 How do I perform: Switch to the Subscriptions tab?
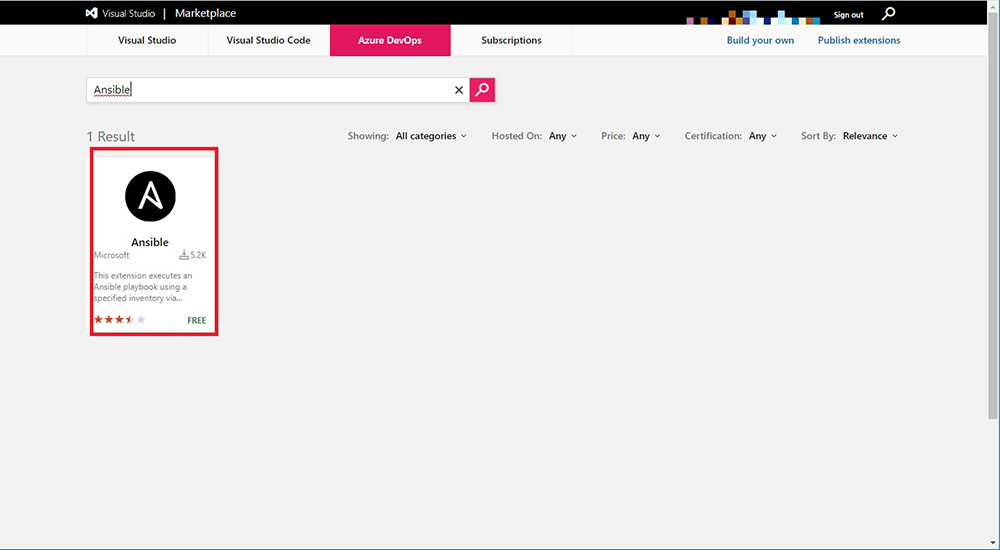[511, 40]
